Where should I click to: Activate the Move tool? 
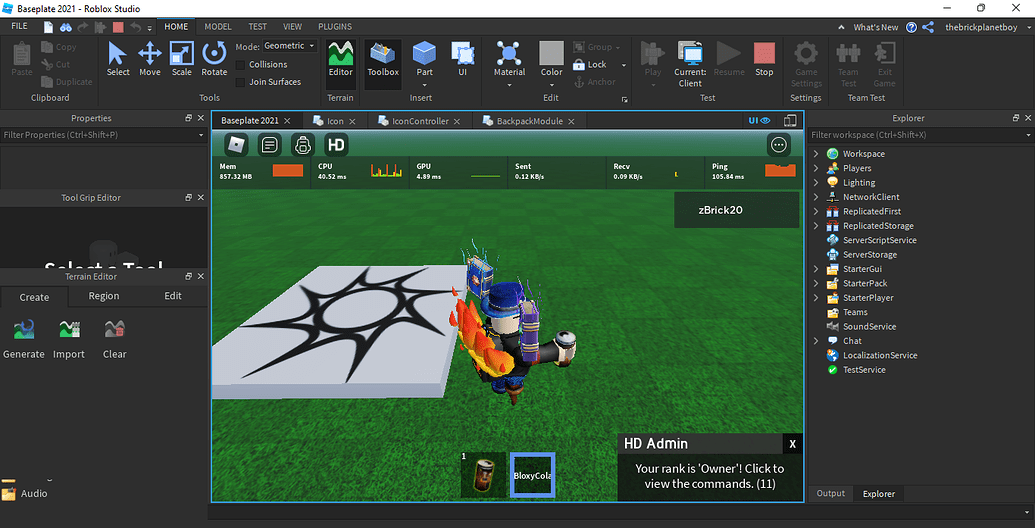pyautogui.click(x=150, y=59)
